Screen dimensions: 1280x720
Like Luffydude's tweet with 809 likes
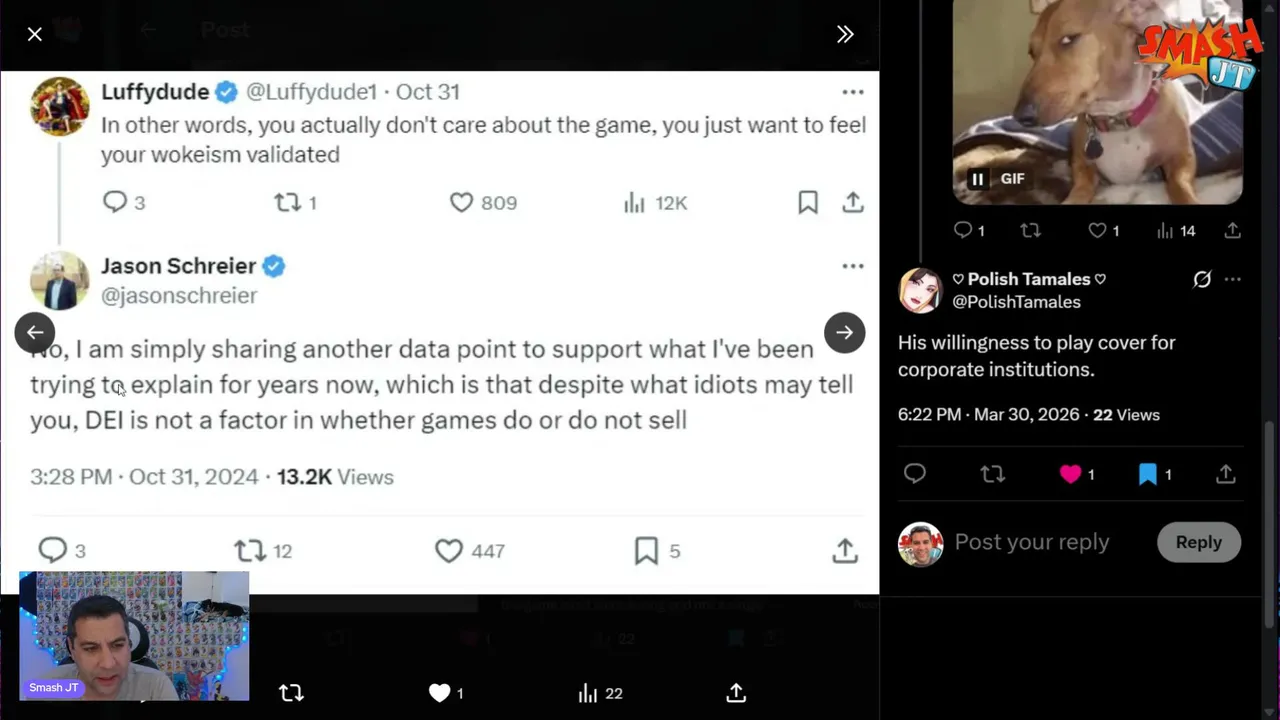(461, 203)
